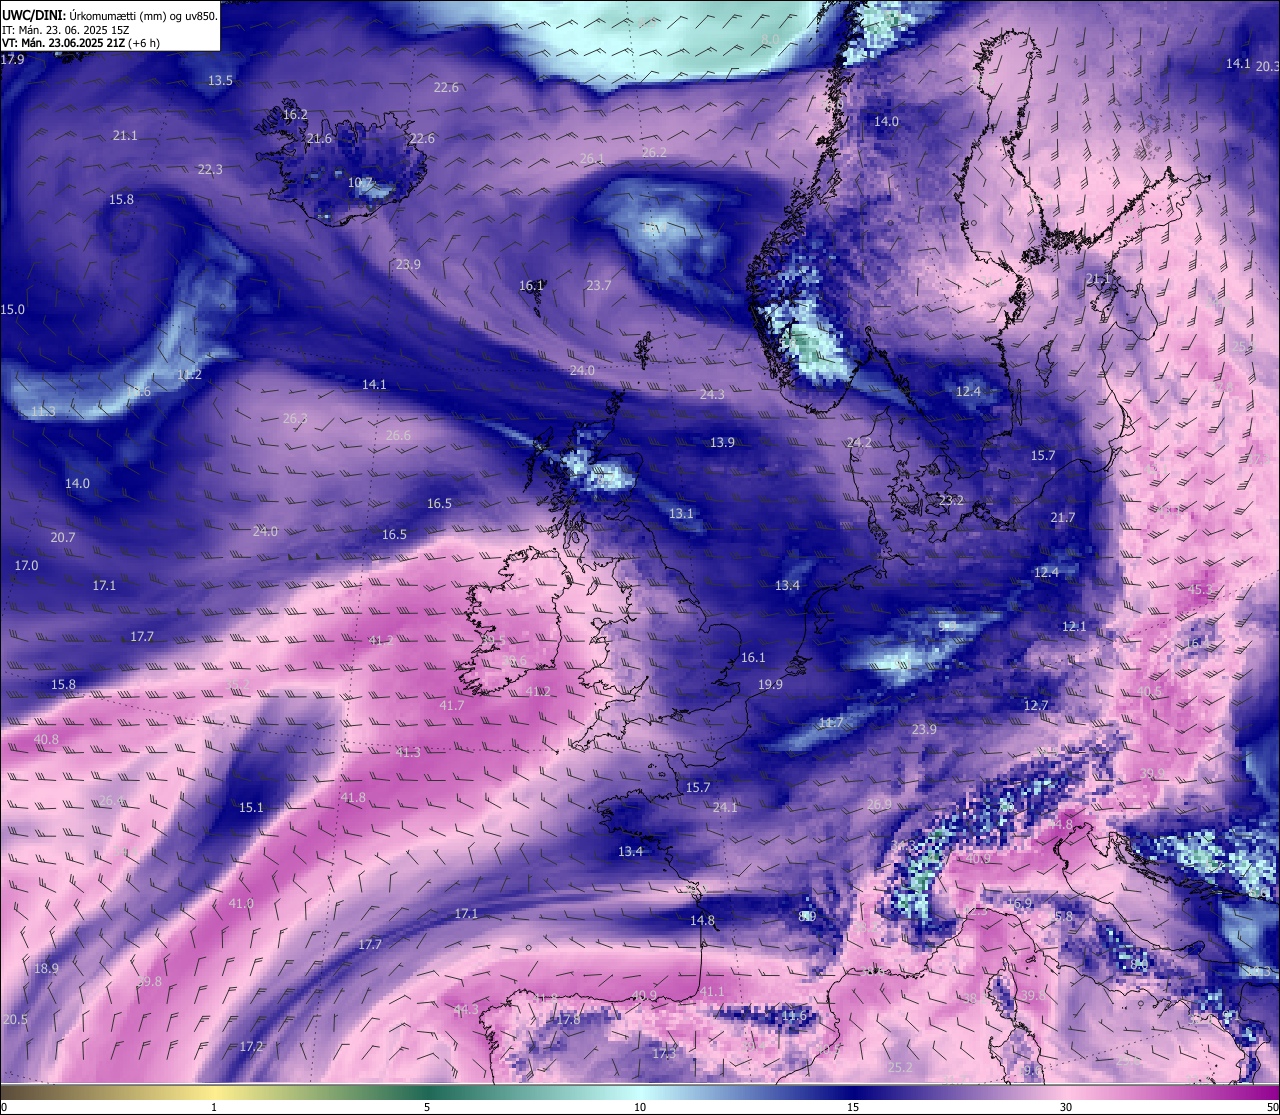Click the 41.7 value label
Image resolution: width=1280 pixels, height=1115 pixels.
click(x=452, y=706)
